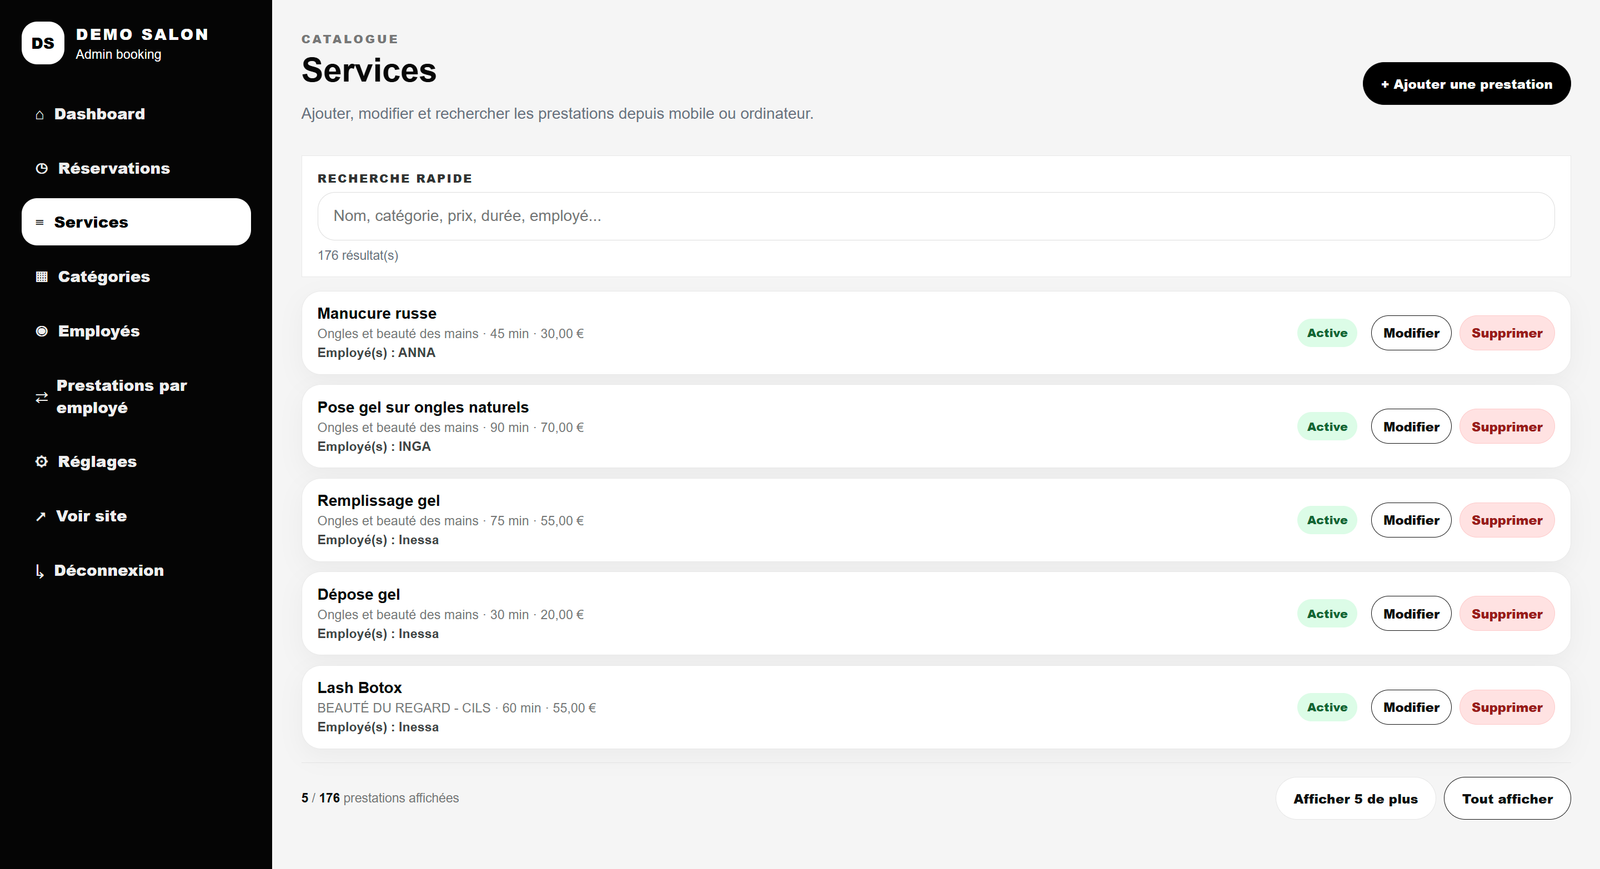Select the Manucure russe service title

click(x=377, y=314)
